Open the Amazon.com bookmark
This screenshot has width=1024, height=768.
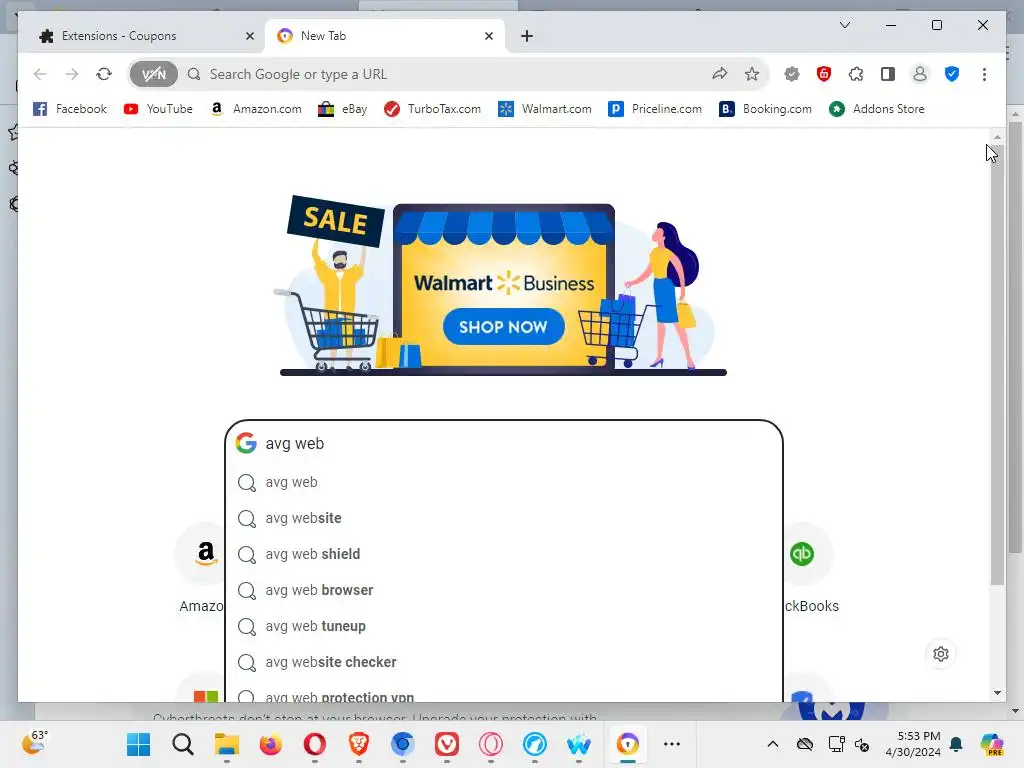pos(256,109)
